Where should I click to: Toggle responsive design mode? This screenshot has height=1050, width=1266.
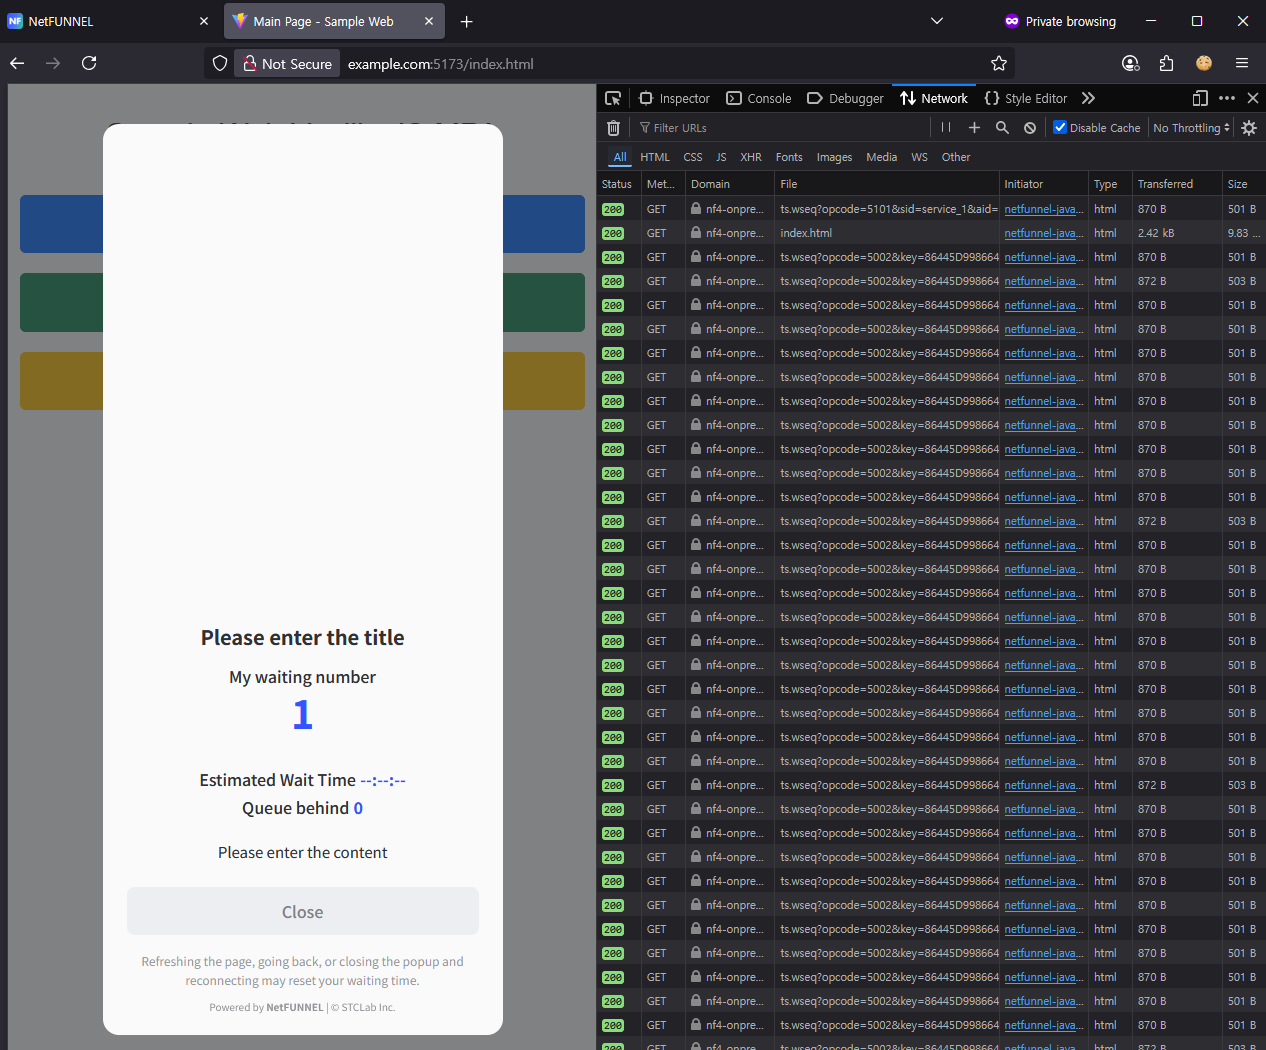pos(1200,98)
